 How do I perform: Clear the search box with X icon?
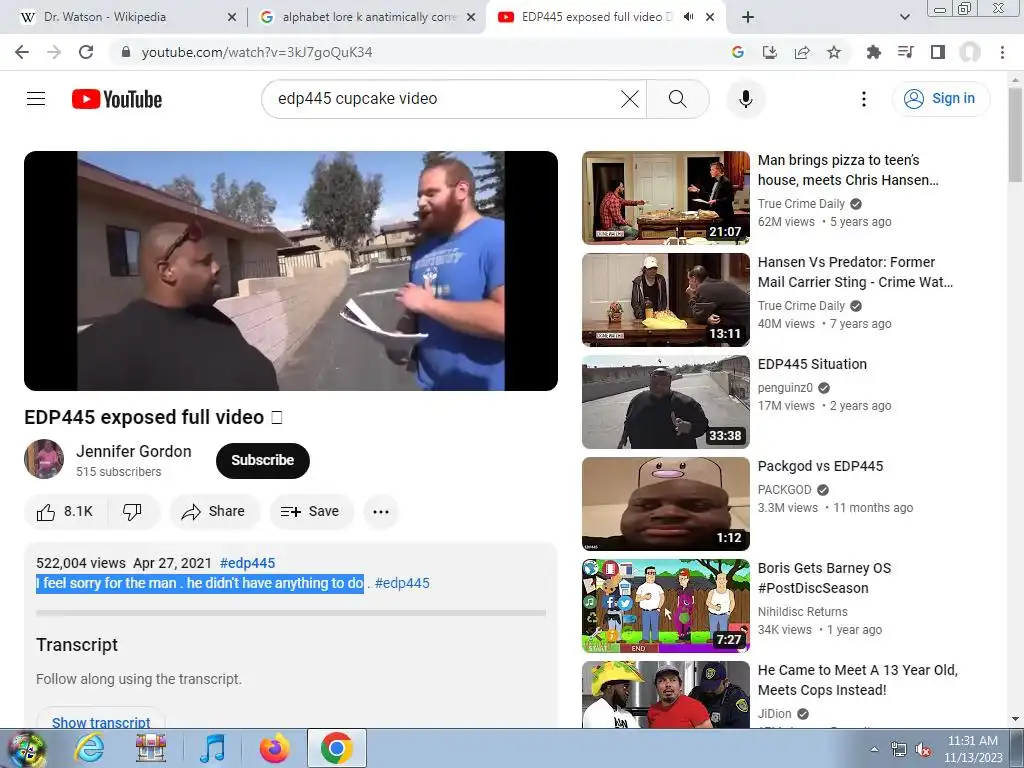pos(630,99)
